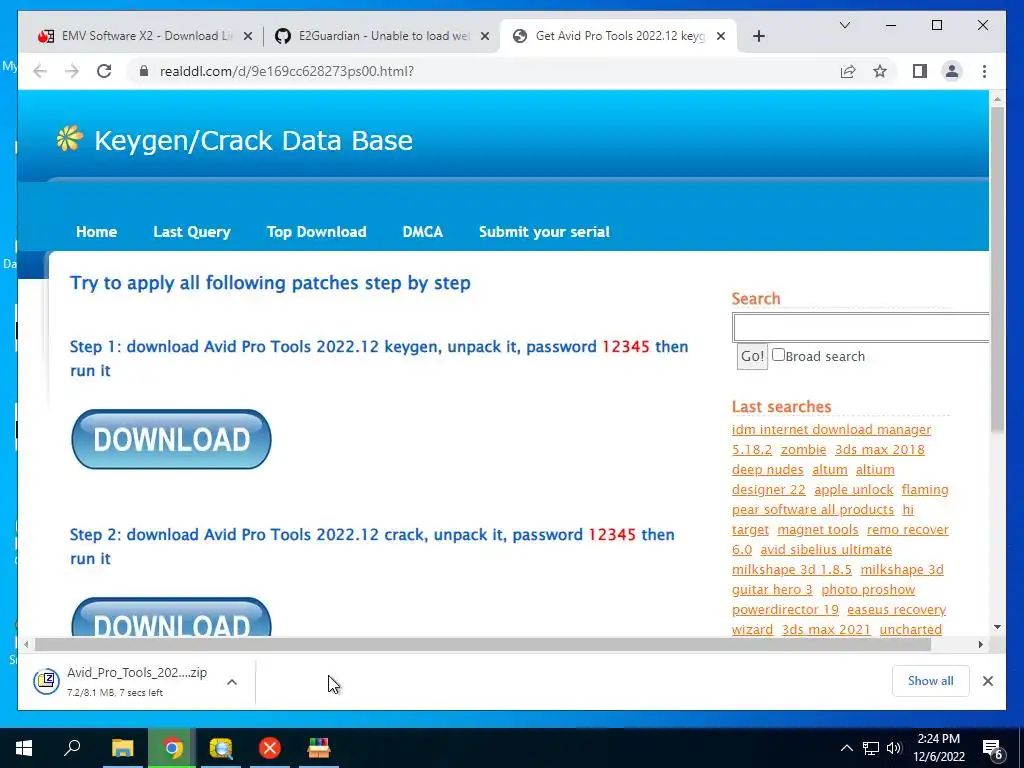Enable the Broad search checkbox
The image size is (1024, 768).
pyautogui.click(x=778, y=355)
